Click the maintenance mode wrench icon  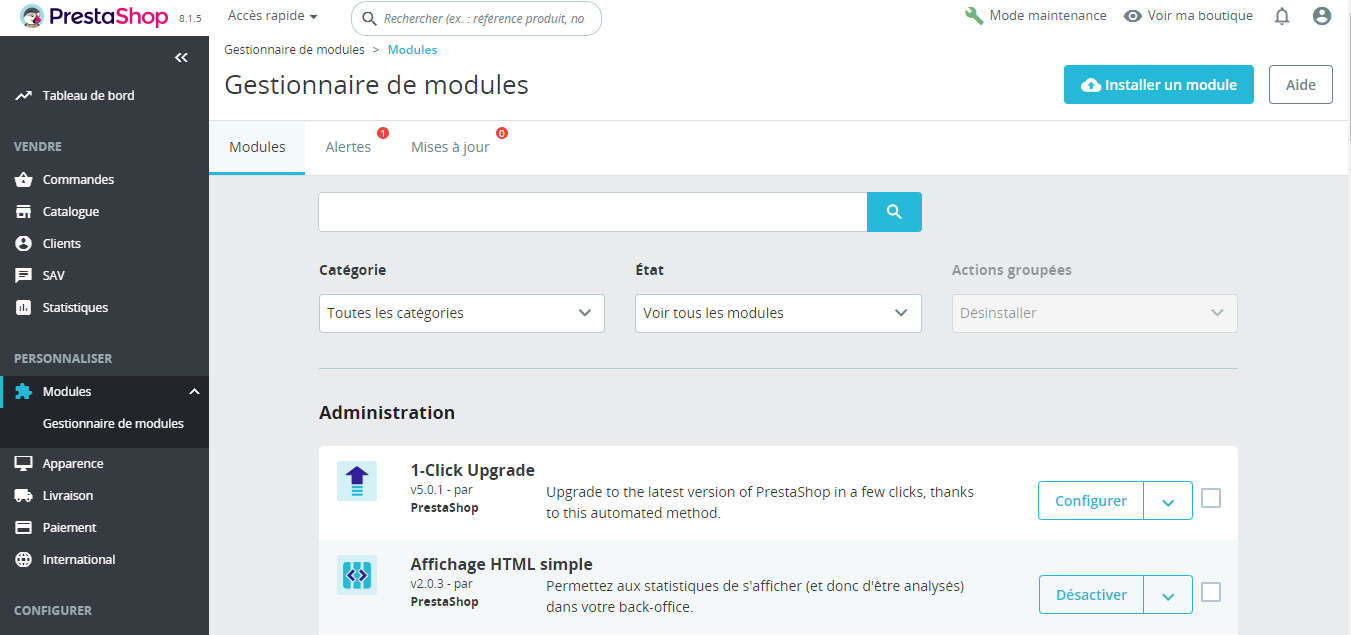974,16
